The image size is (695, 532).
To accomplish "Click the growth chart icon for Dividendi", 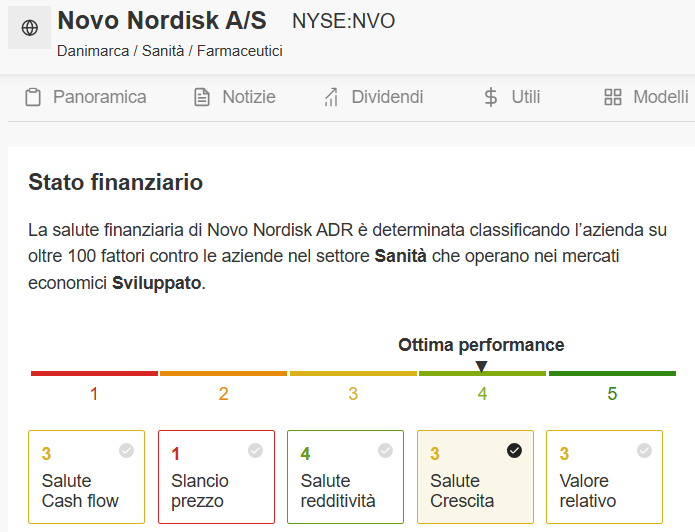I will click(x=331, y=97).
